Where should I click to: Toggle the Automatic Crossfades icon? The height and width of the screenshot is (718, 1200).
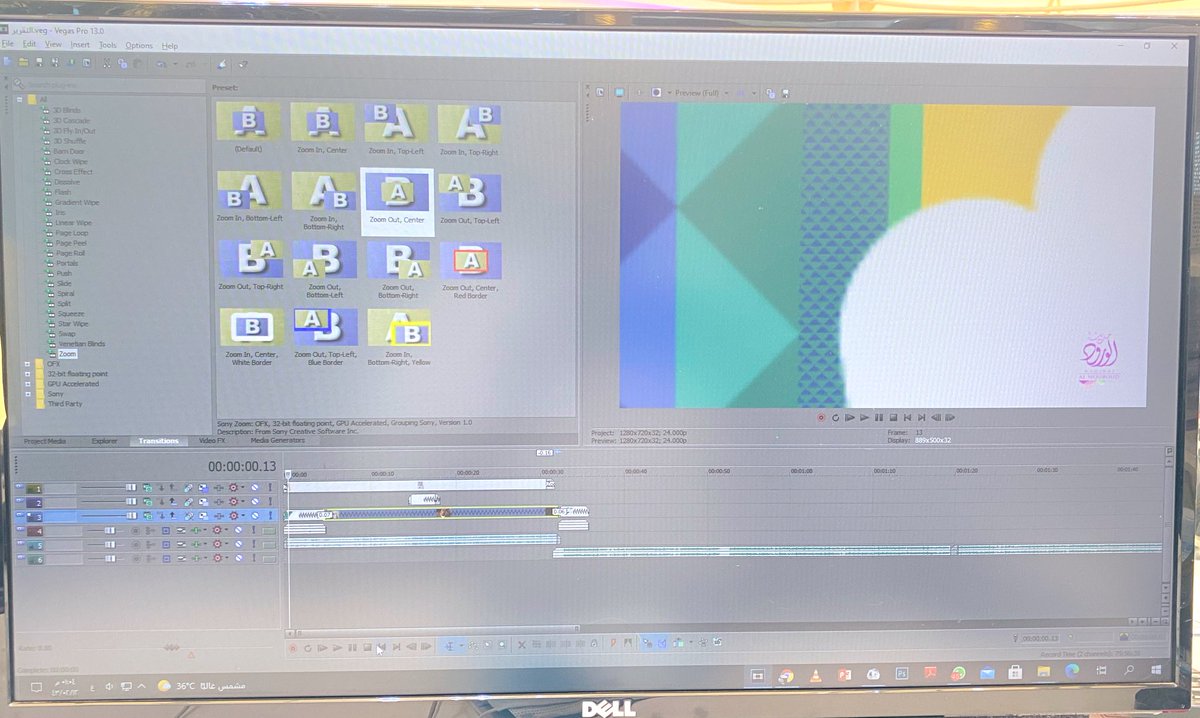[x=661, y=643]
